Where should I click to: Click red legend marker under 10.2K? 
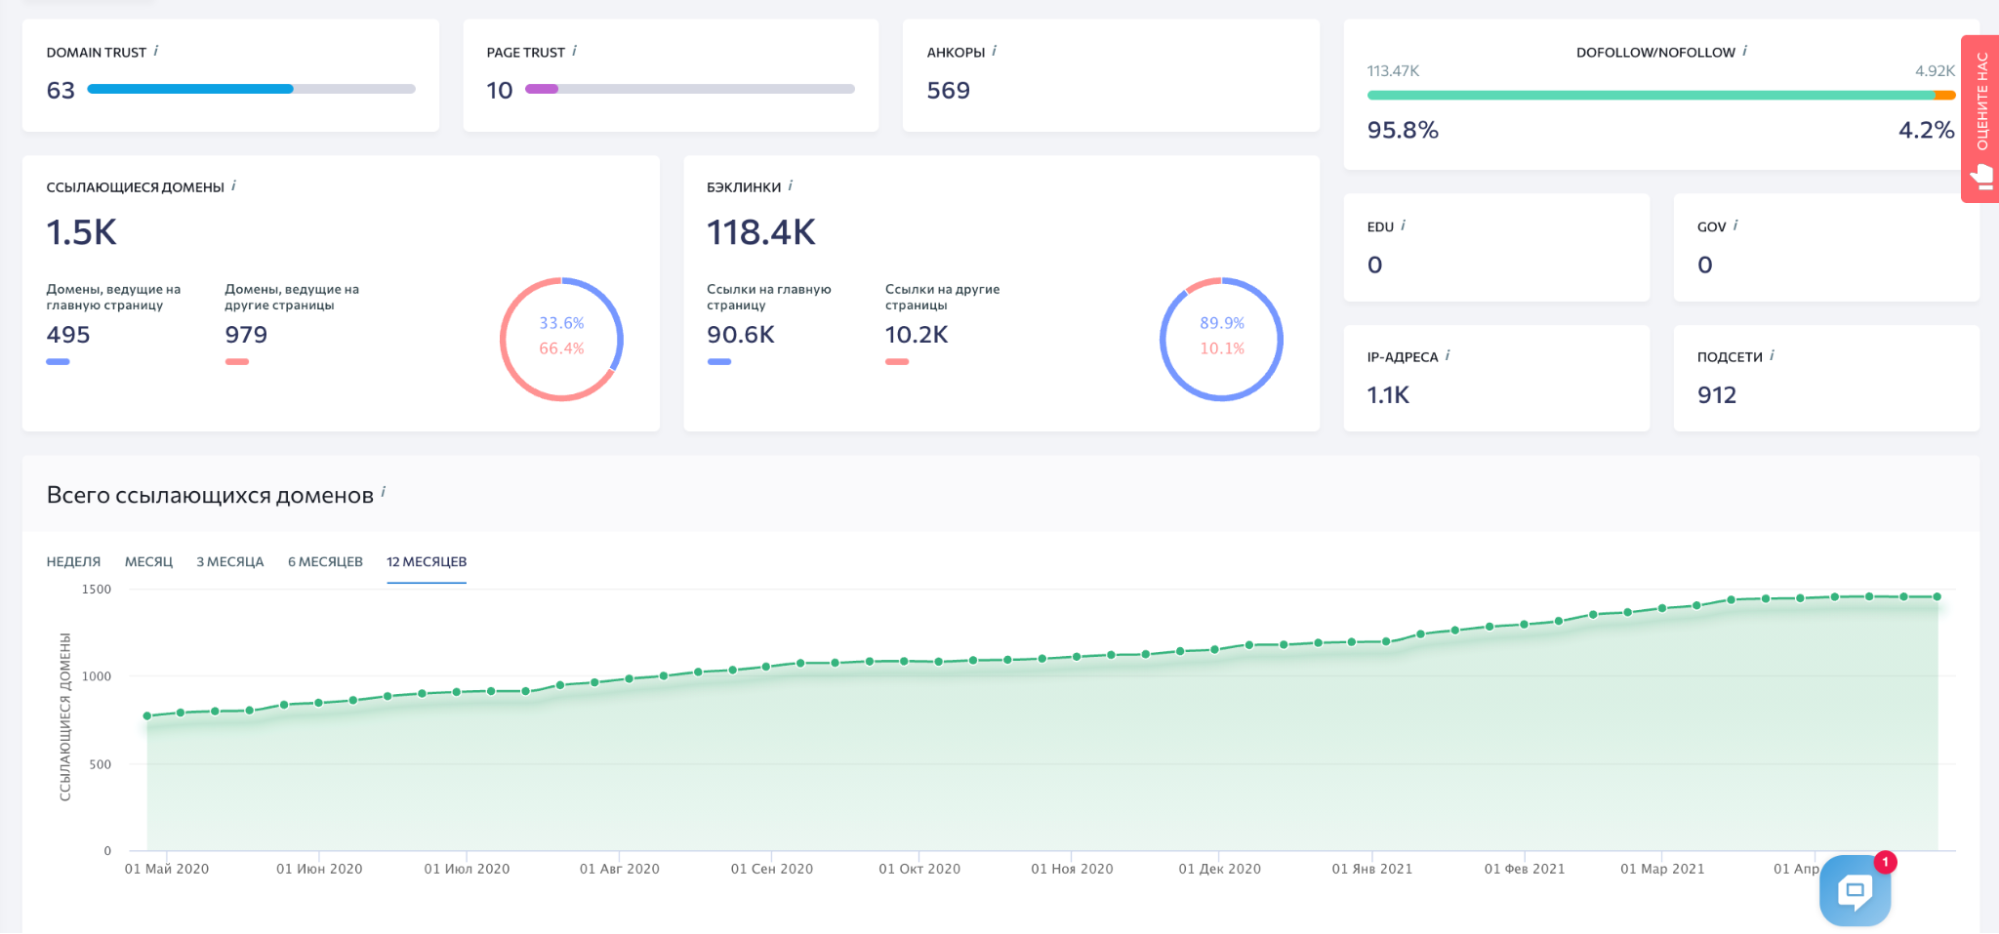click(x=897, y=362)
